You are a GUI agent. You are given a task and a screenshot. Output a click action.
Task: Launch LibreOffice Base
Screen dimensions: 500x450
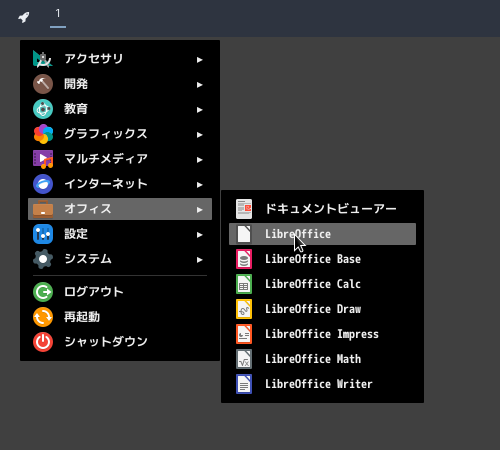(322, 259)
